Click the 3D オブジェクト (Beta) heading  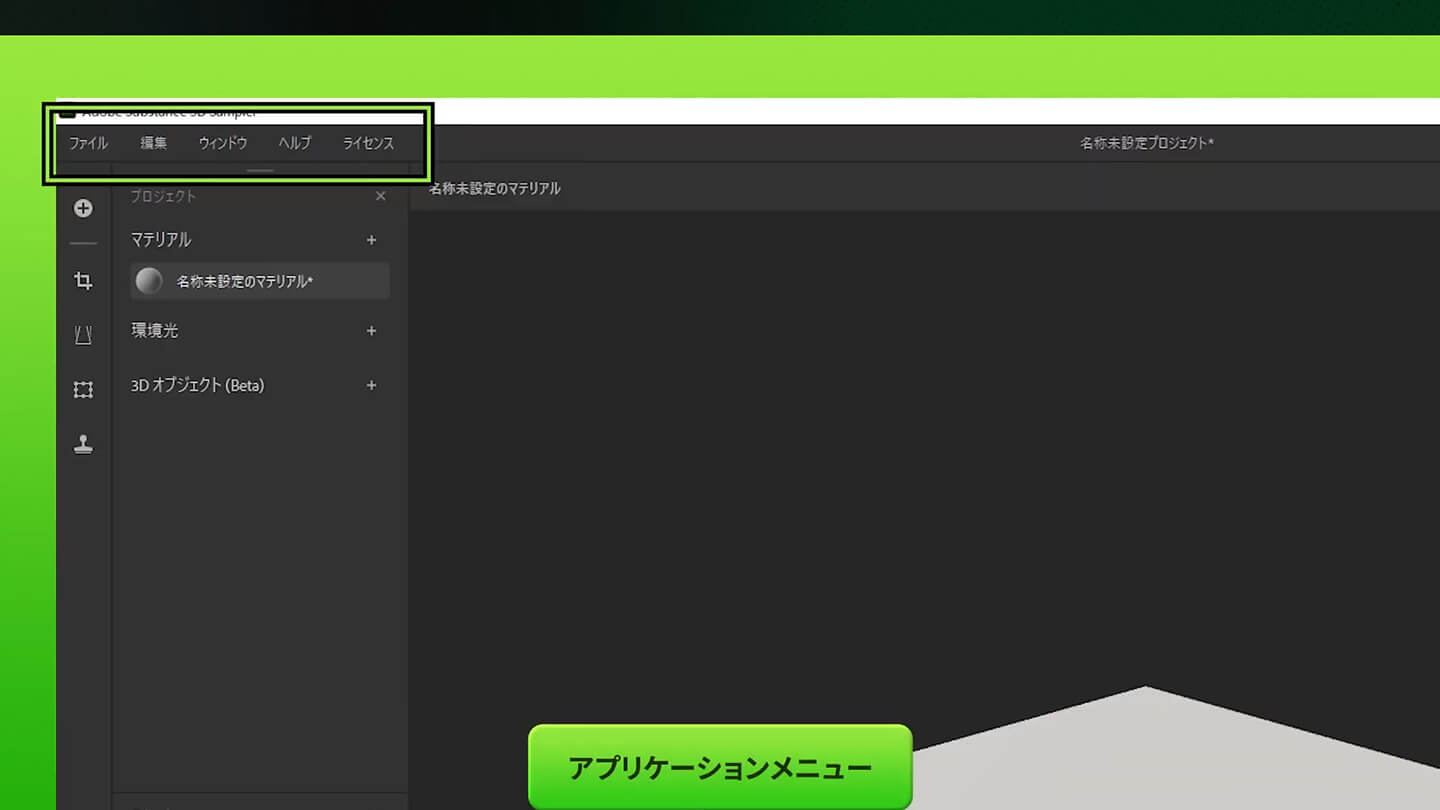coord(197,385)
